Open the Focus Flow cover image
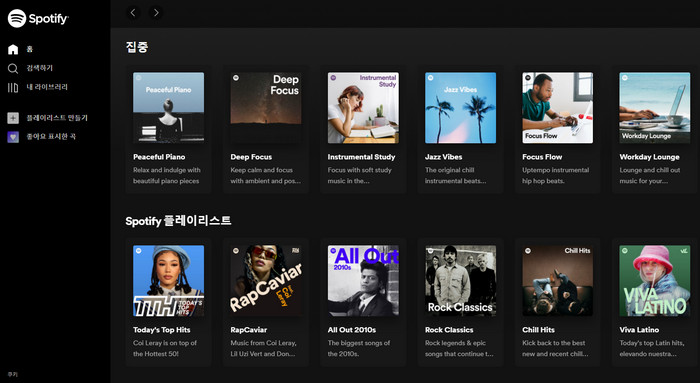The height and width of the screenshot is (383, 700). pos(558,108)
